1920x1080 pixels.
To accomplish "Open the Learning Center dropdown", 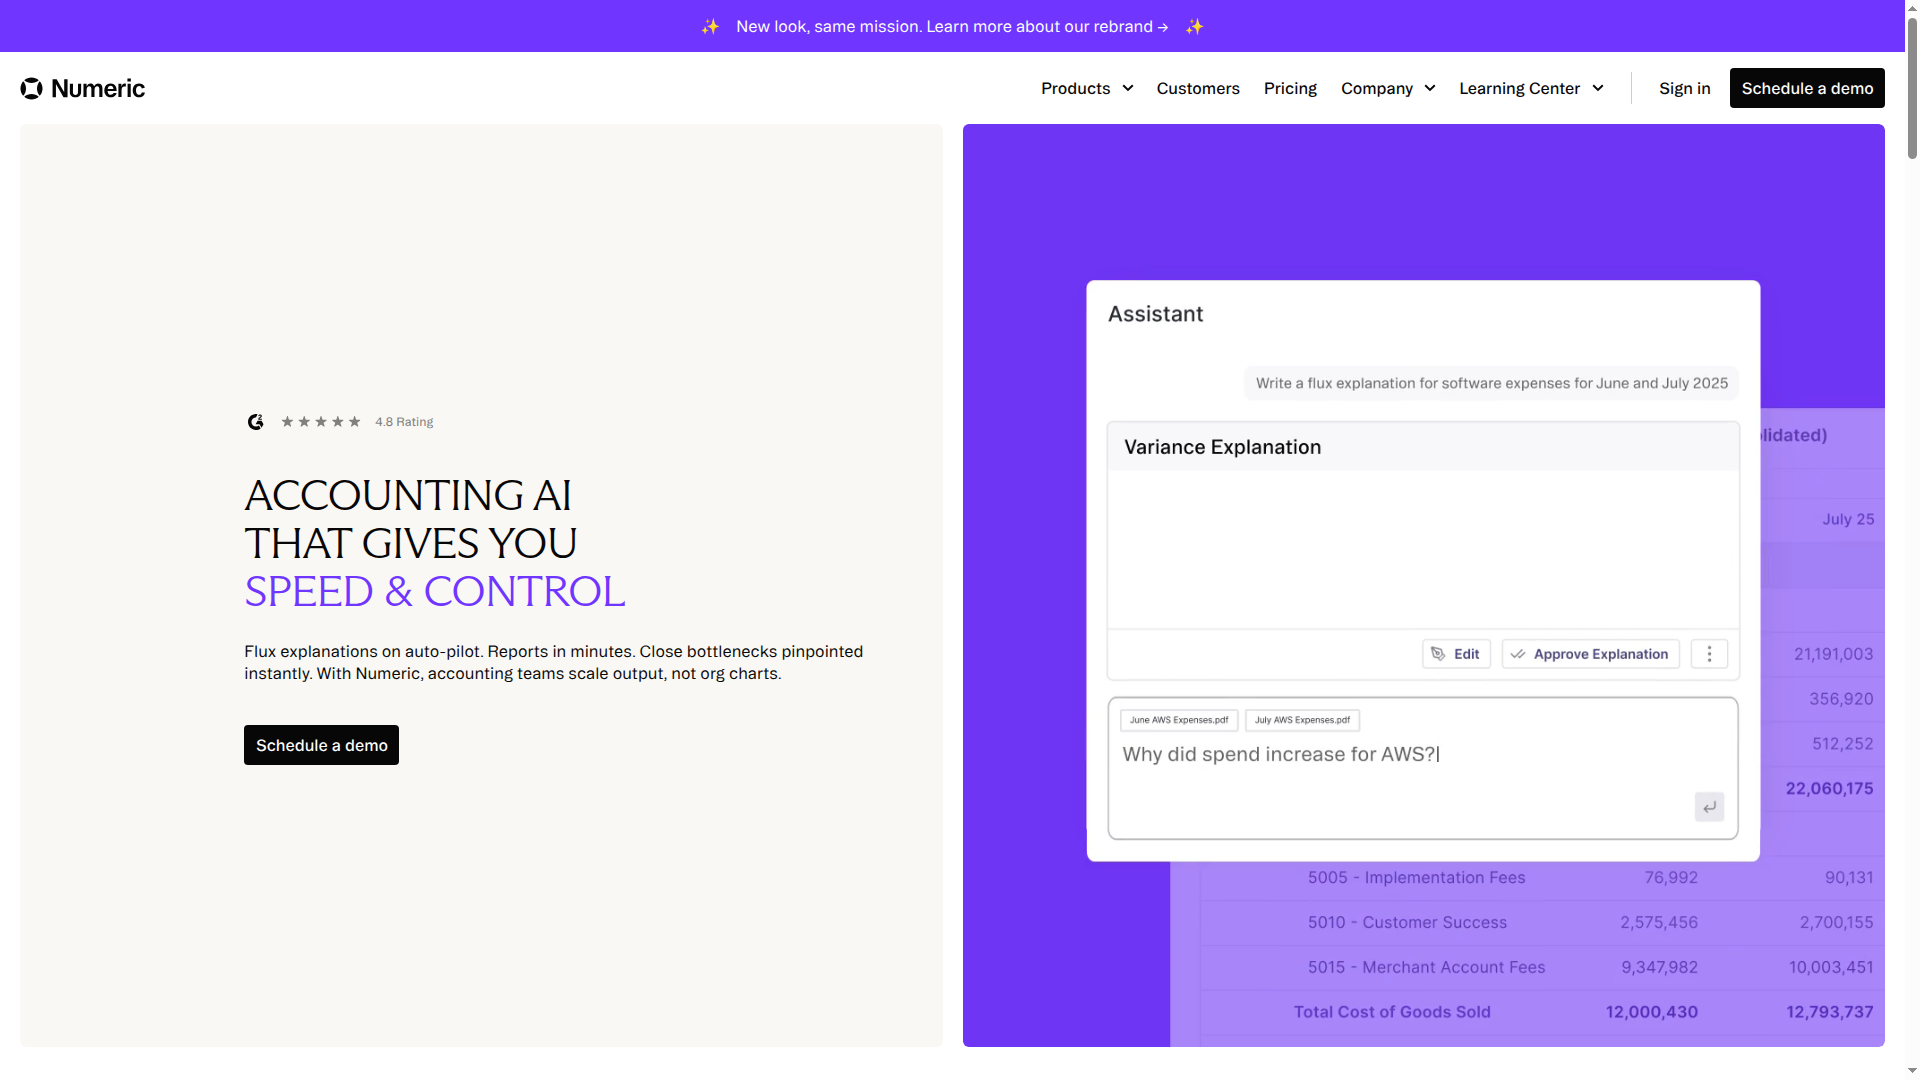I will click(1530, 89).
